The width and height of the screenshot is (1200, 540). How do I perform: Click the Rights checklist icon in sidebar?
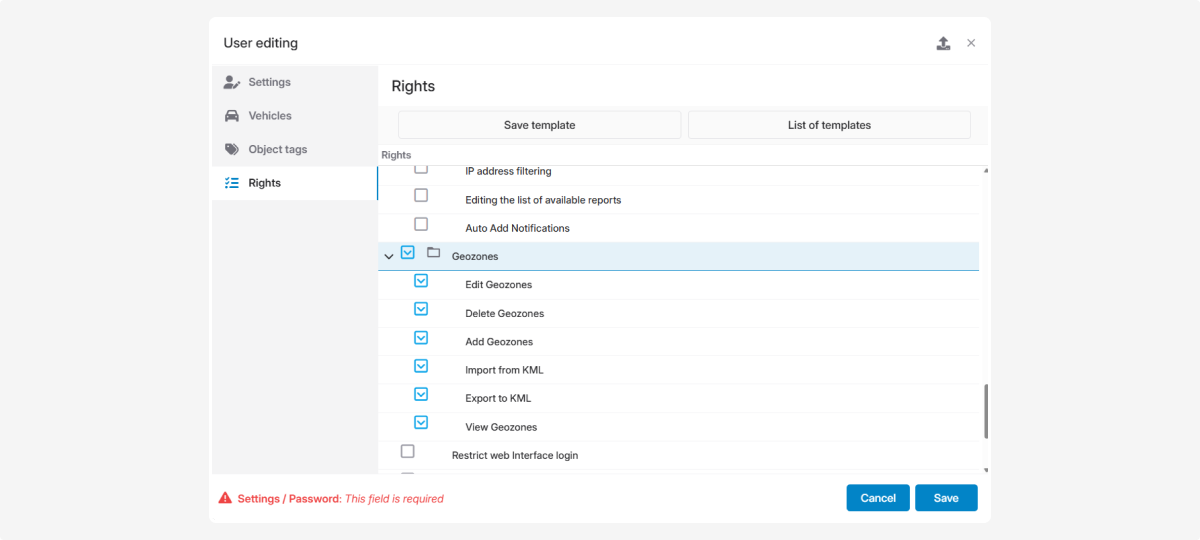tap(232, 183)
